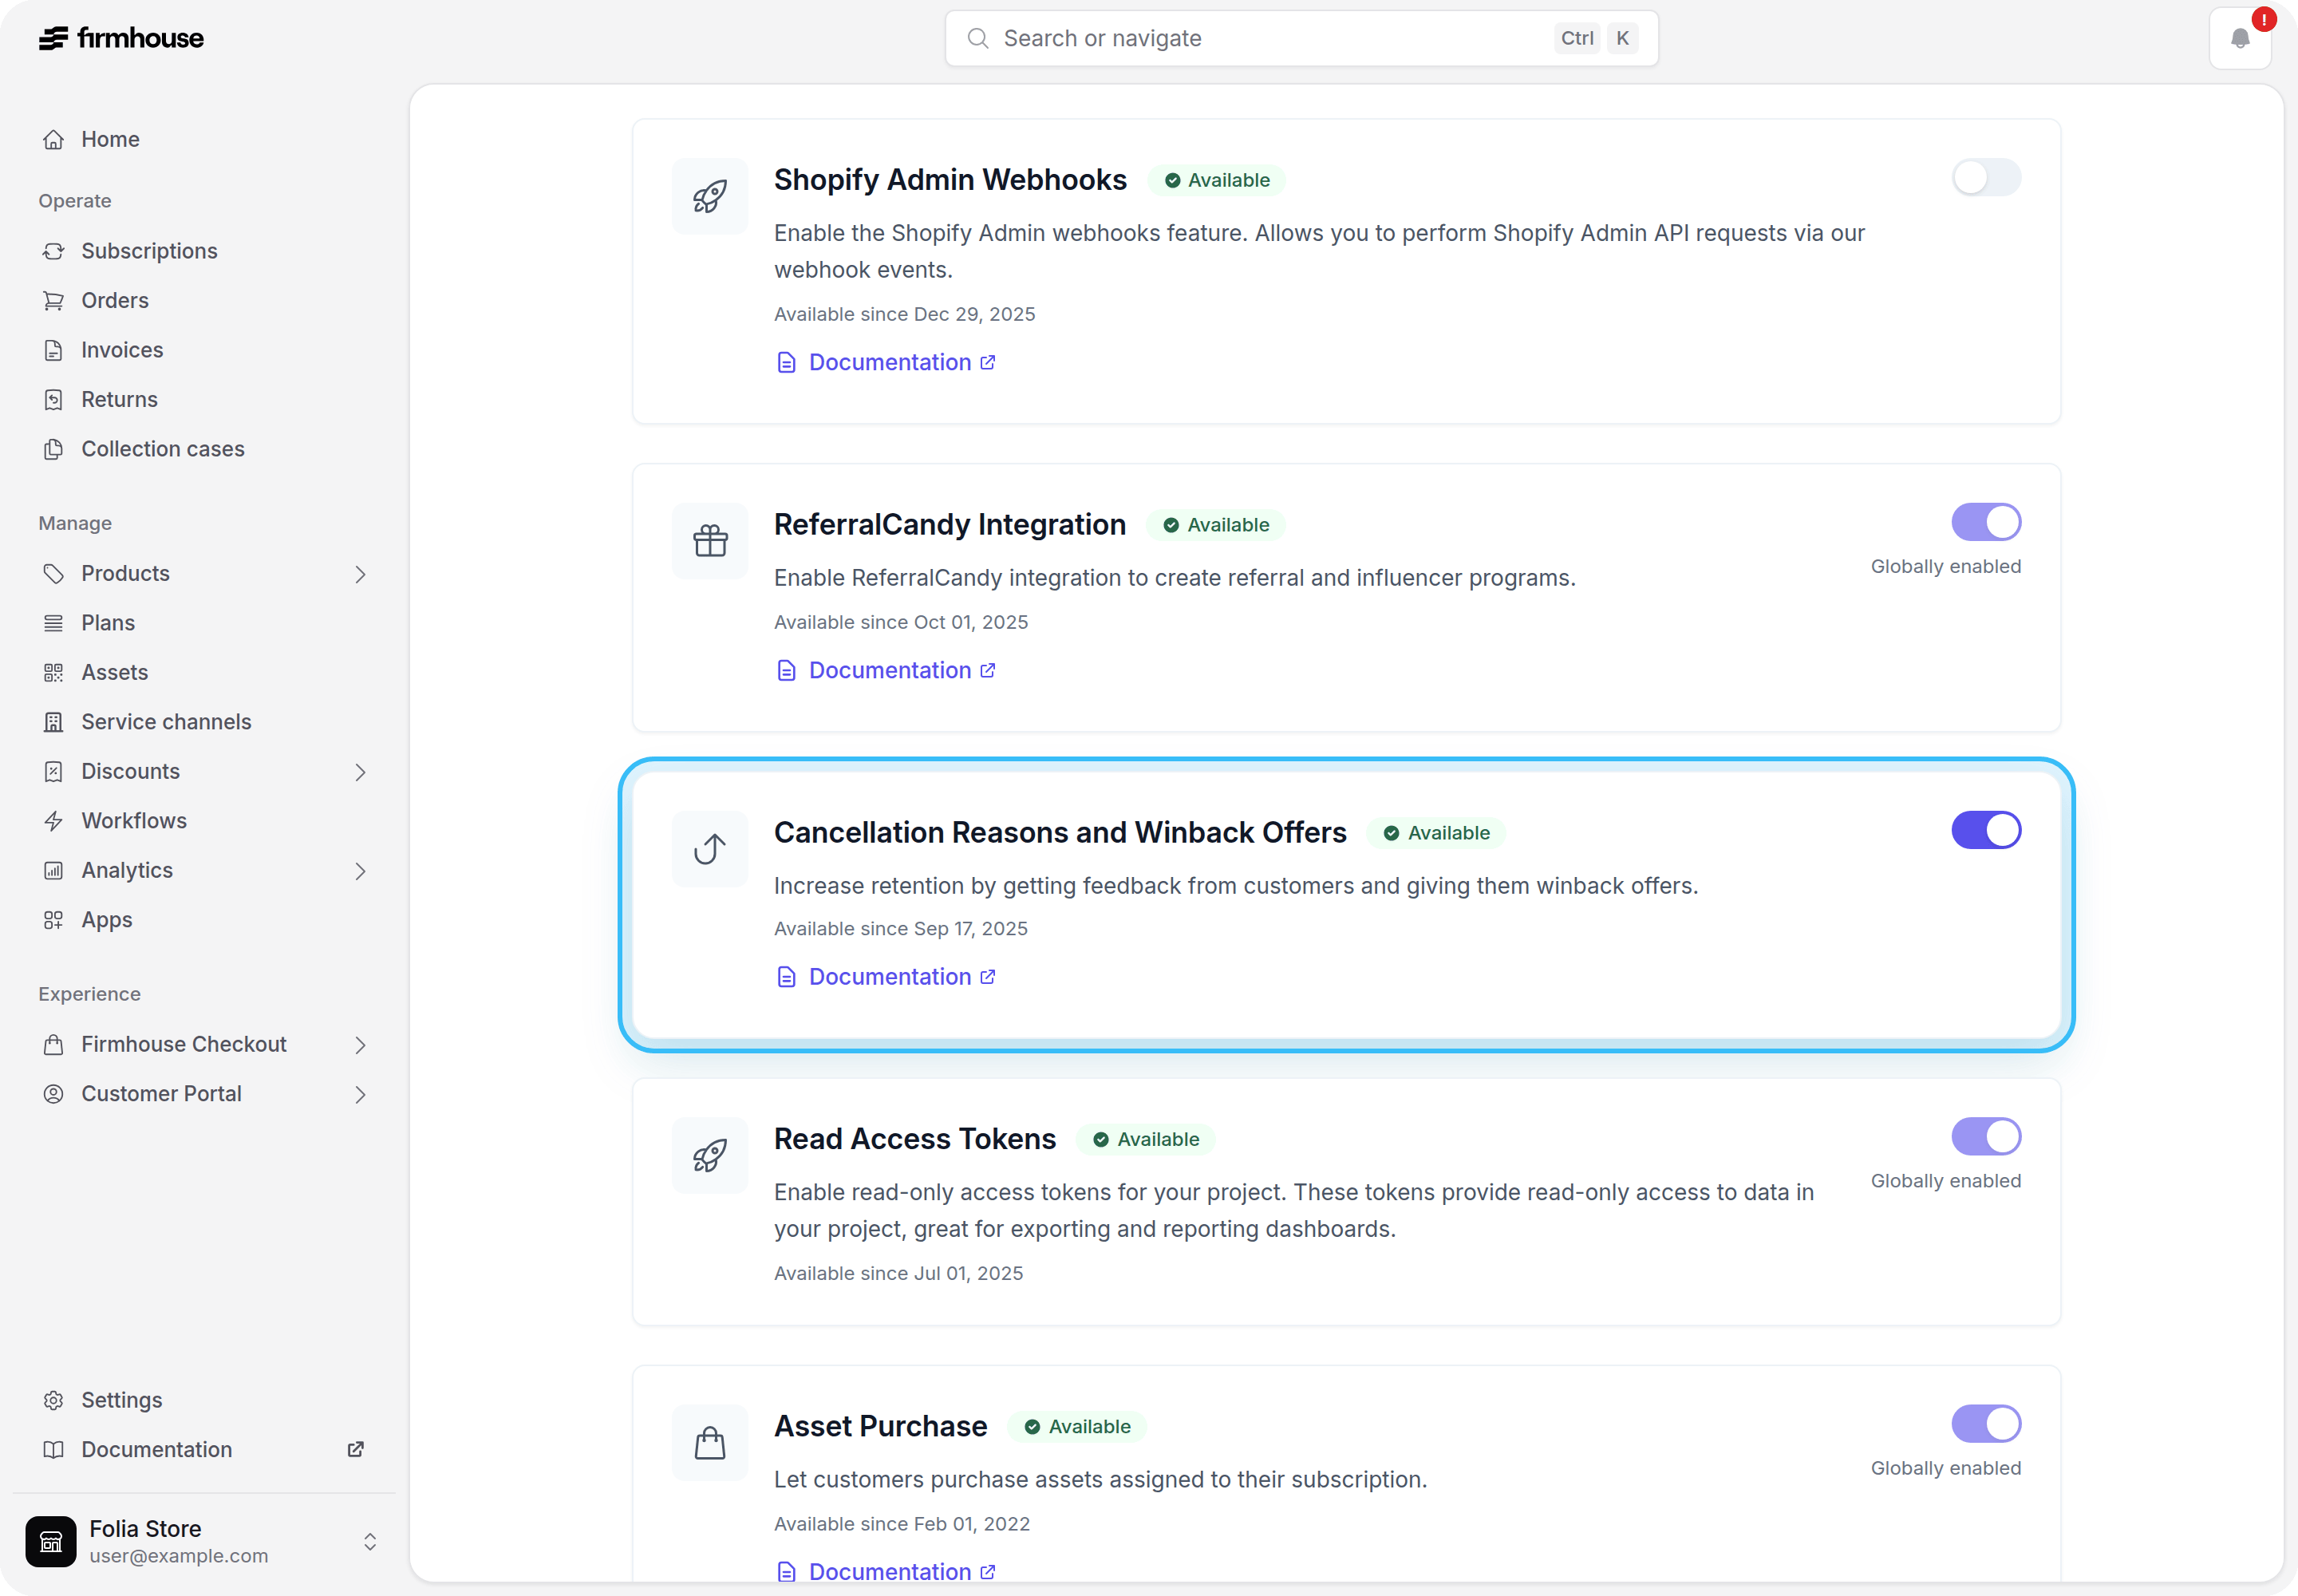Toggle the Read Access Tokens switch

point(1986,1137)
